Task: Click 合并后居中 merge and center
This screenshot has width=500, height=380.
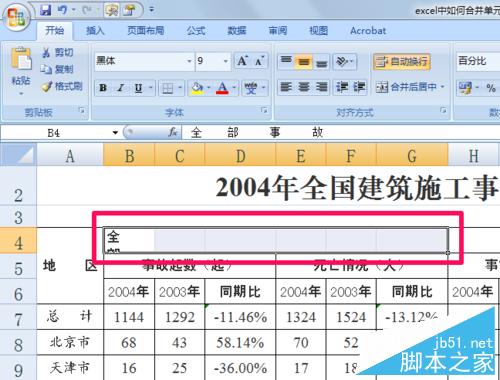Action: point(406,87)
